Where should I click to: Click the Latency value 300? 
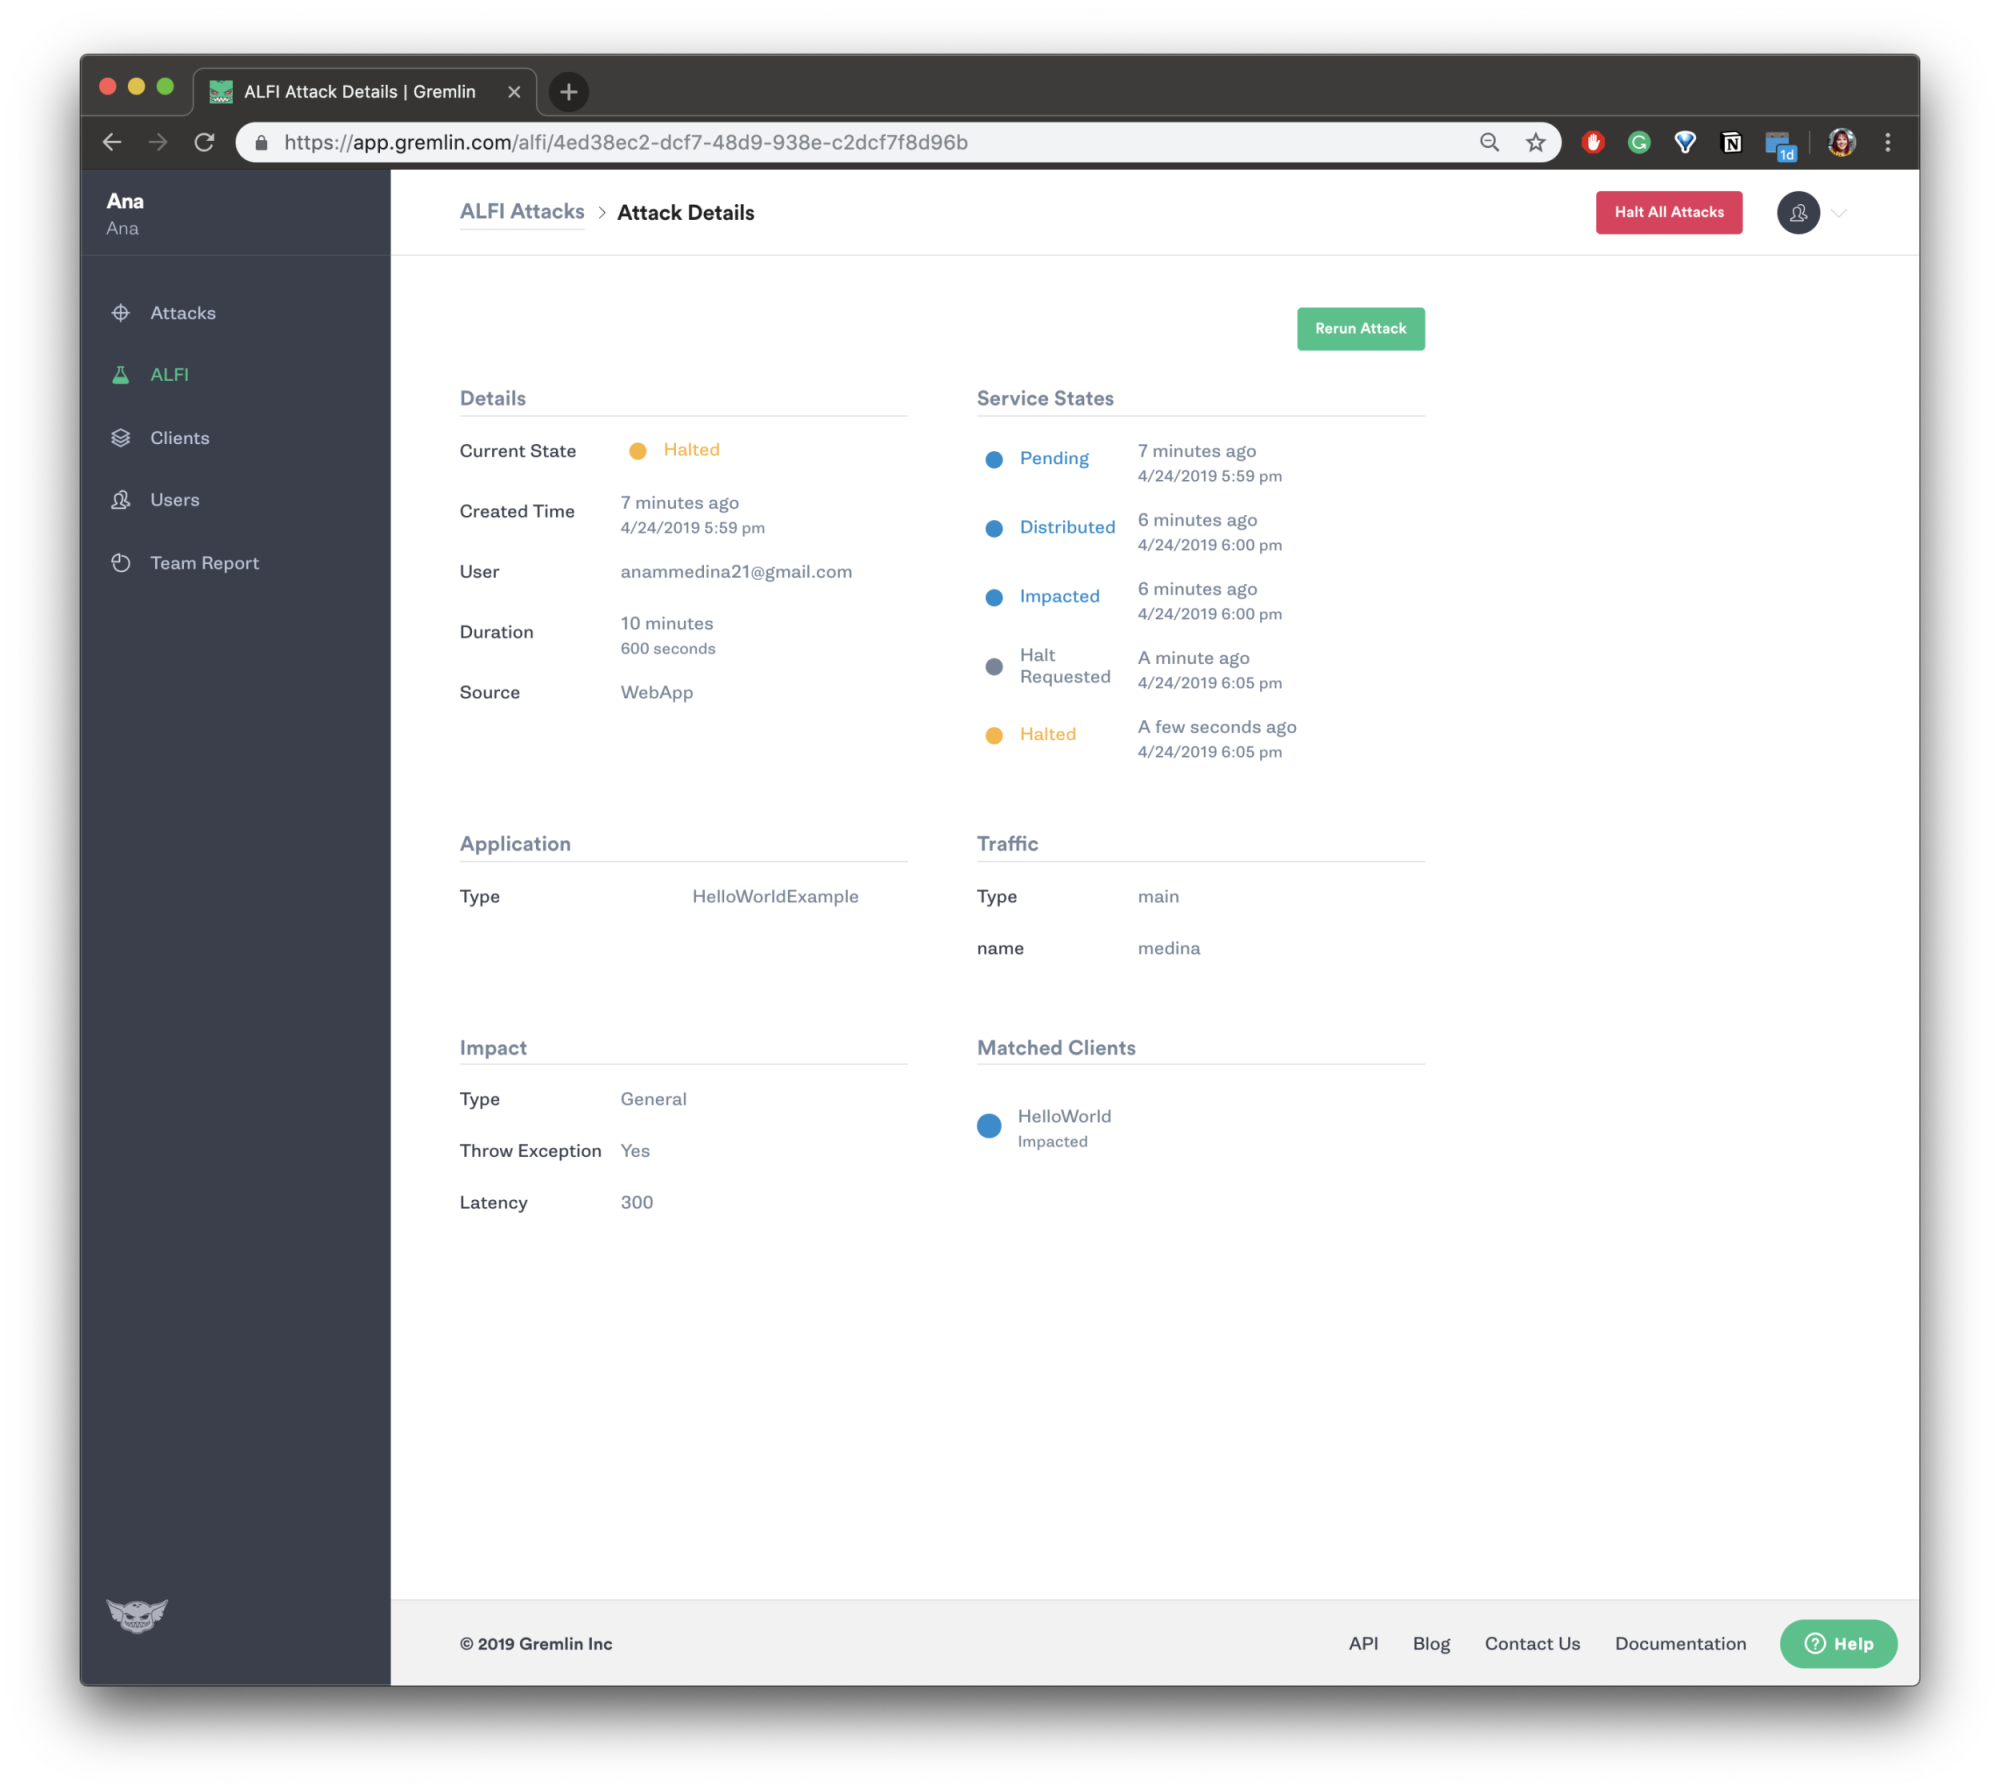pos(637,1203)
